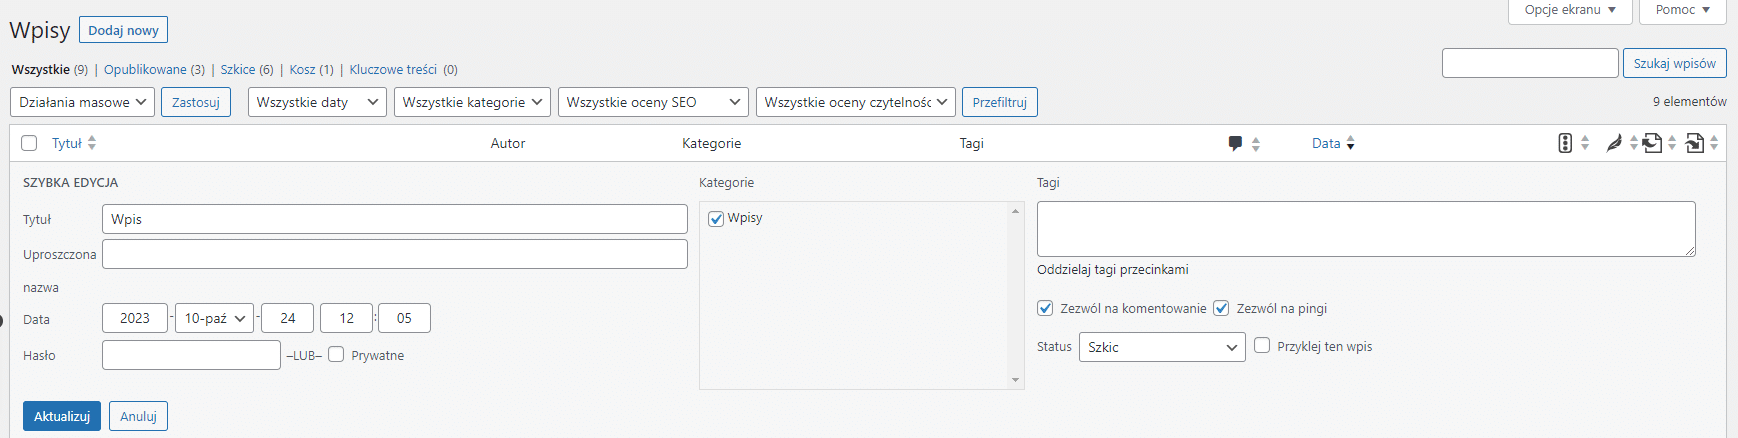1738x438 pixels.
Task: Click sort arrows next to Data column
Action: 1350,143
